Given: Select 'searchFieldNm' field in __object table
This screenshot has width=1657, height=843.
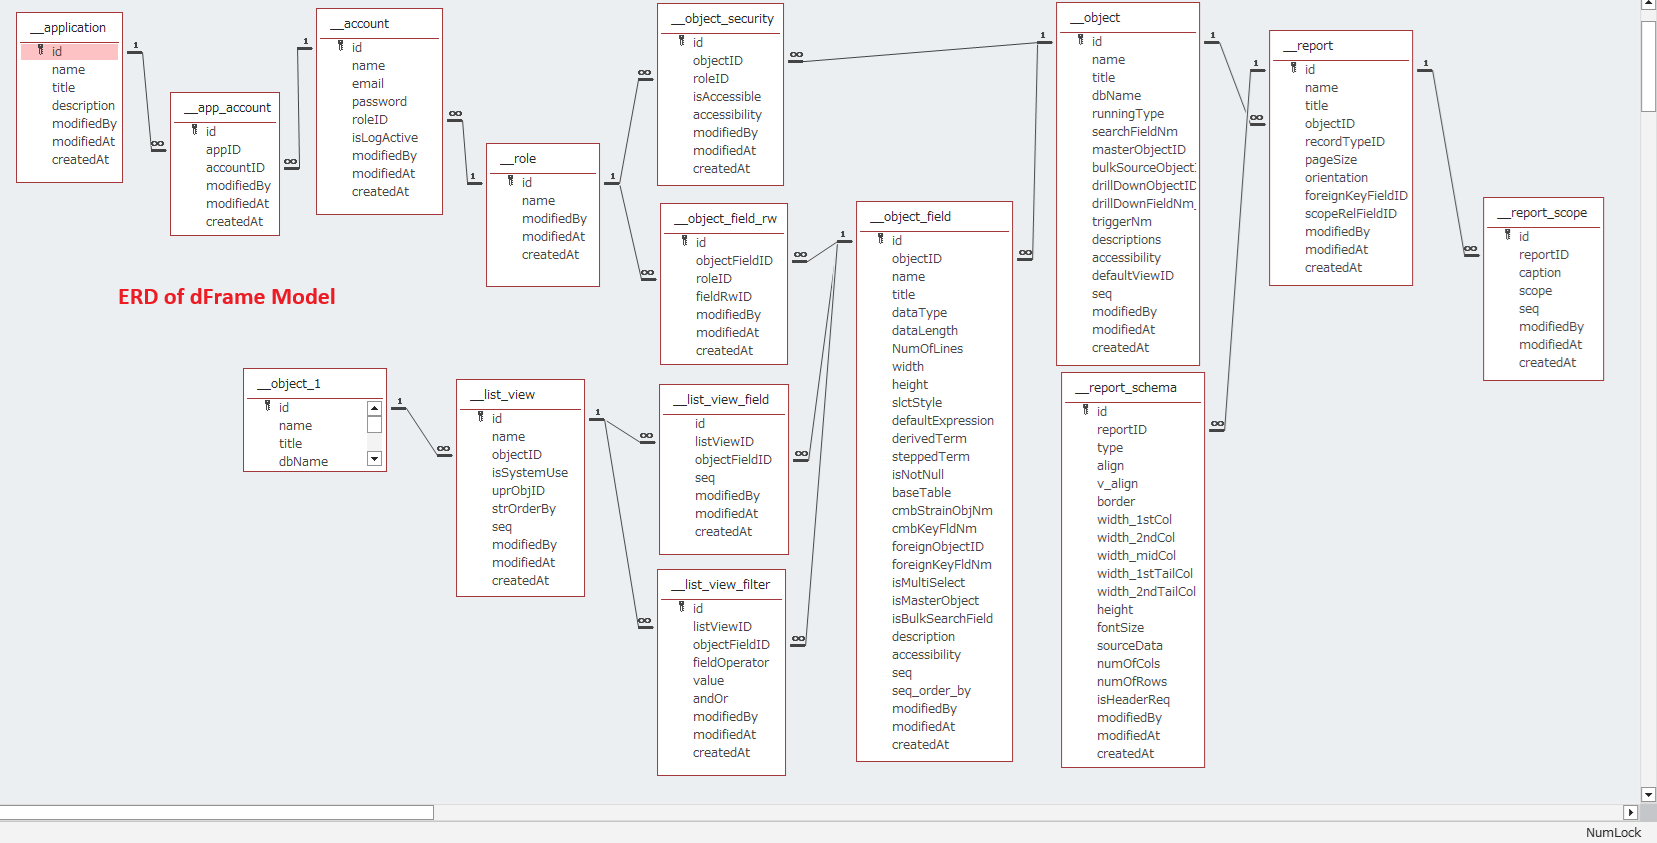Looking at the screenshot, I should (1134, 131).
